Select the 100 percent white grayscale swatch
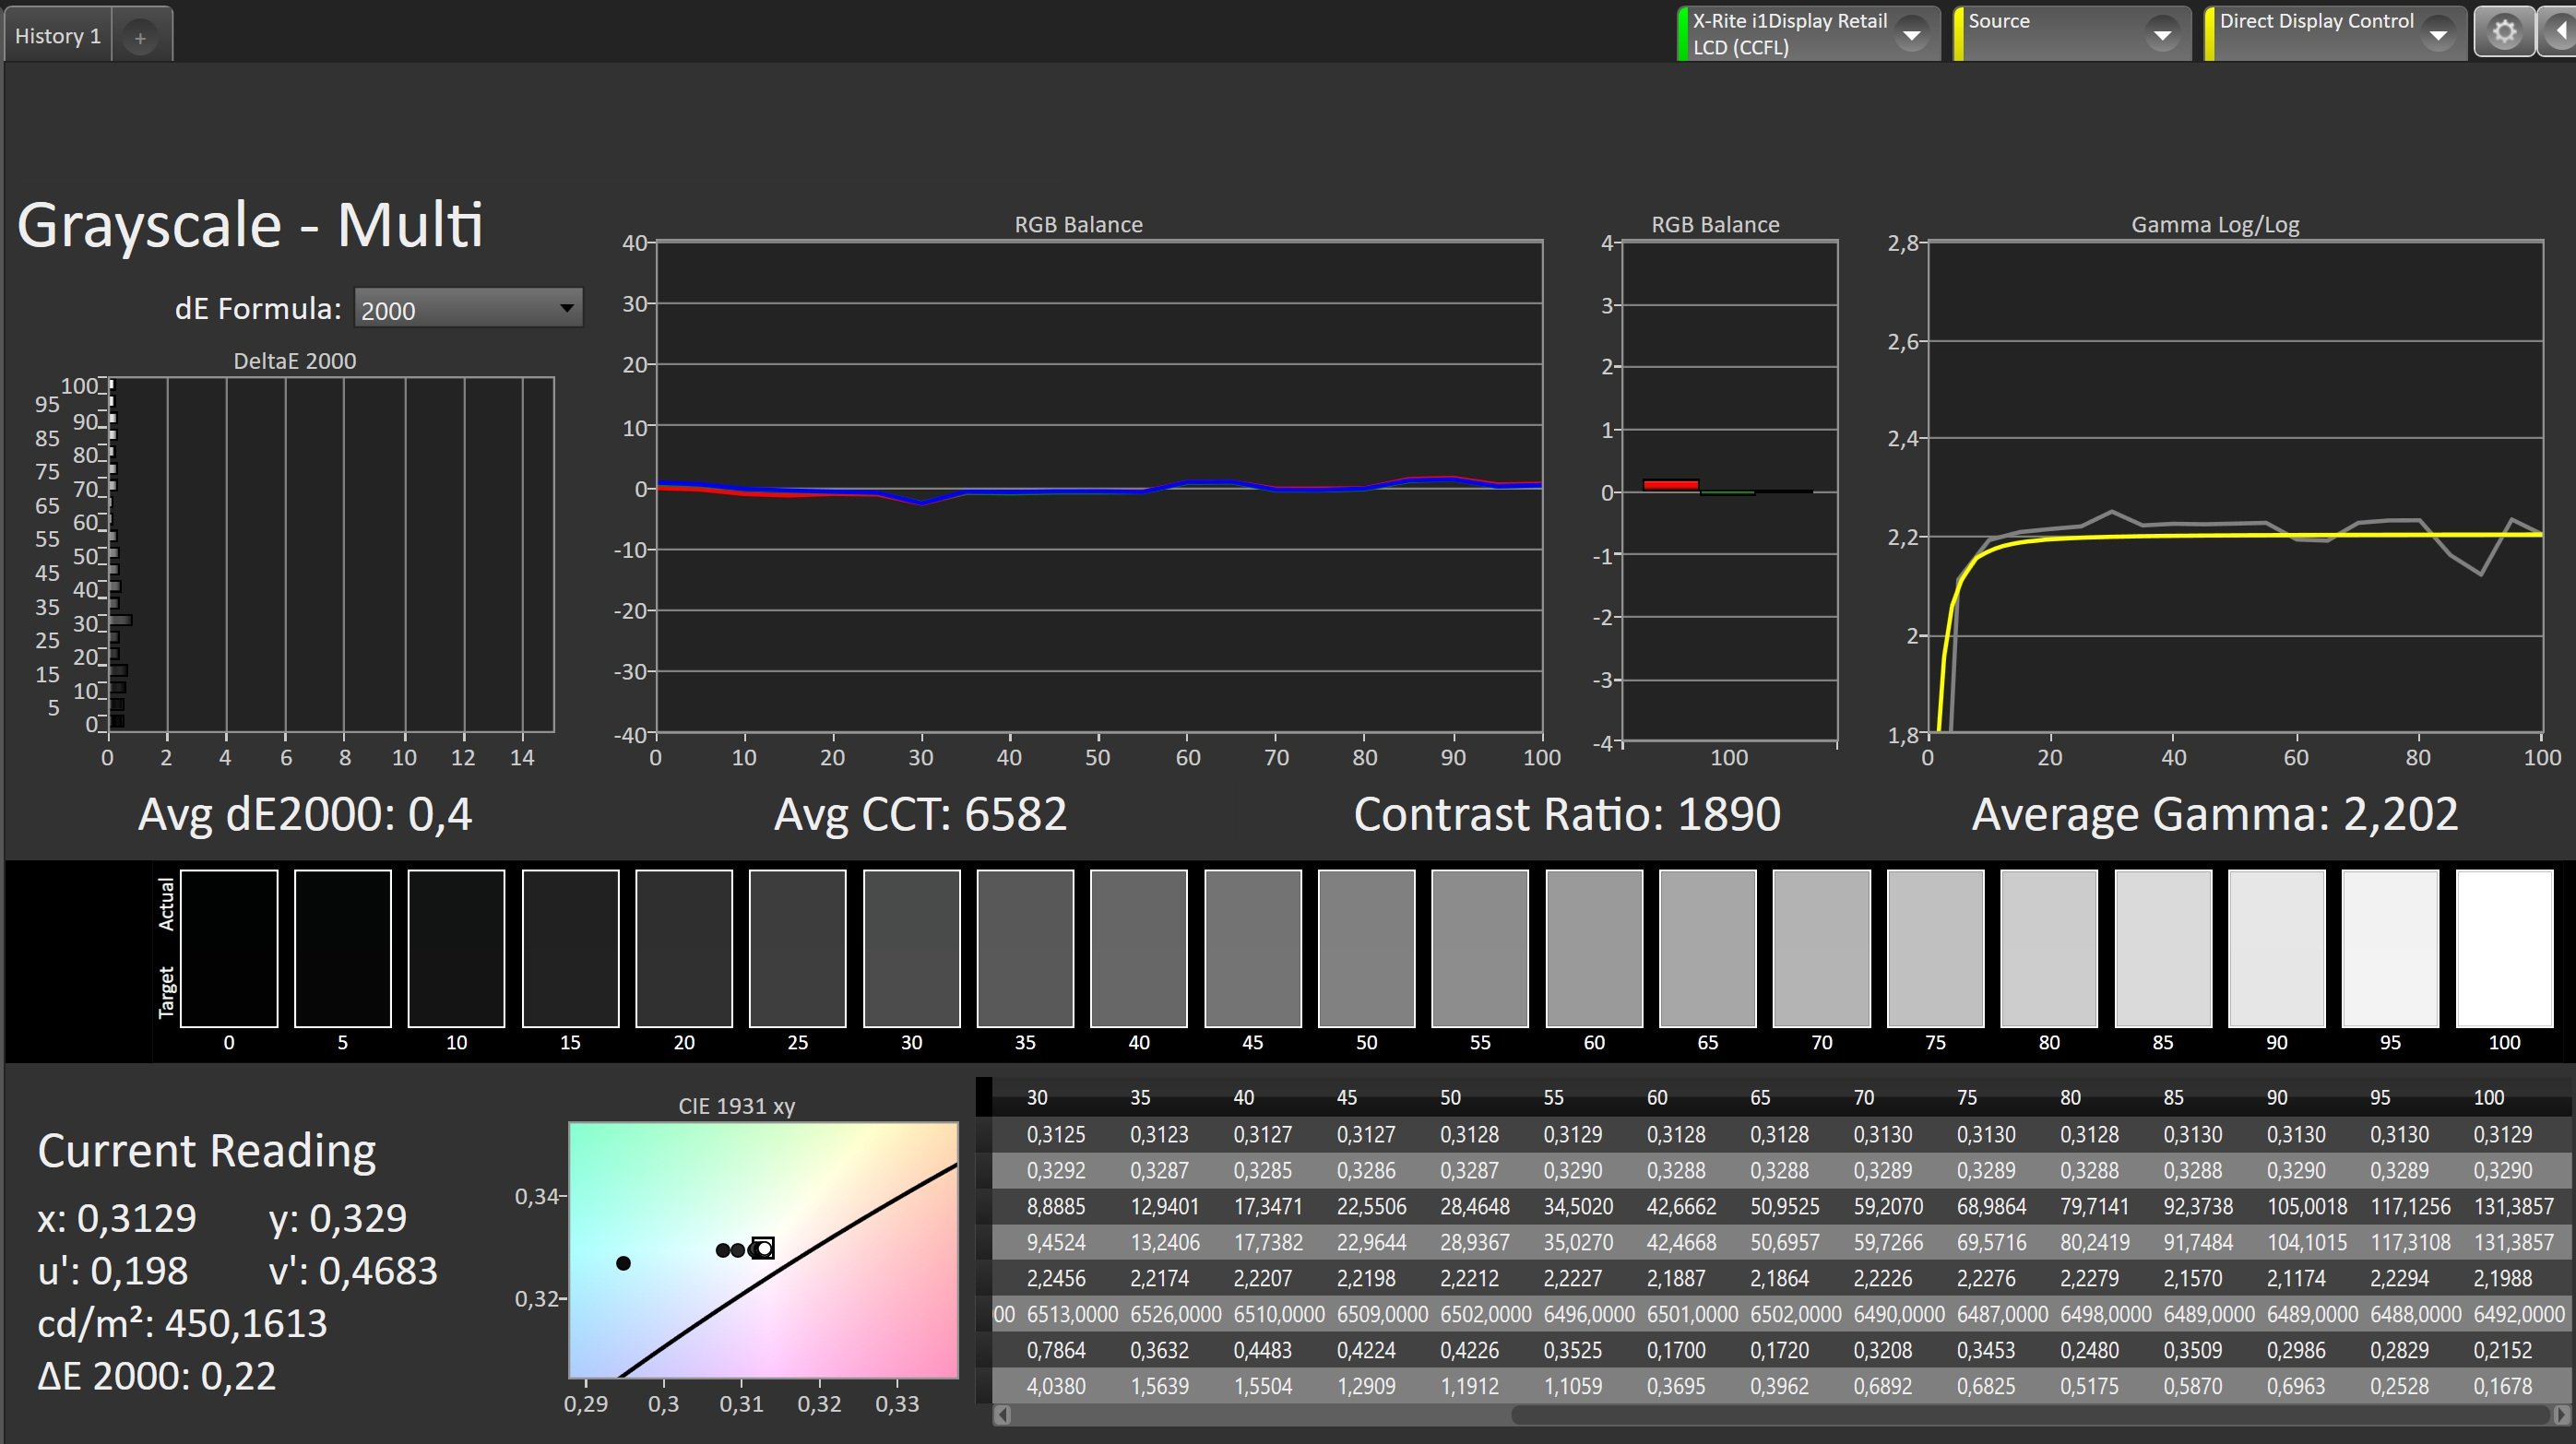The image size is (2576, 1444). pos(2503,947)
